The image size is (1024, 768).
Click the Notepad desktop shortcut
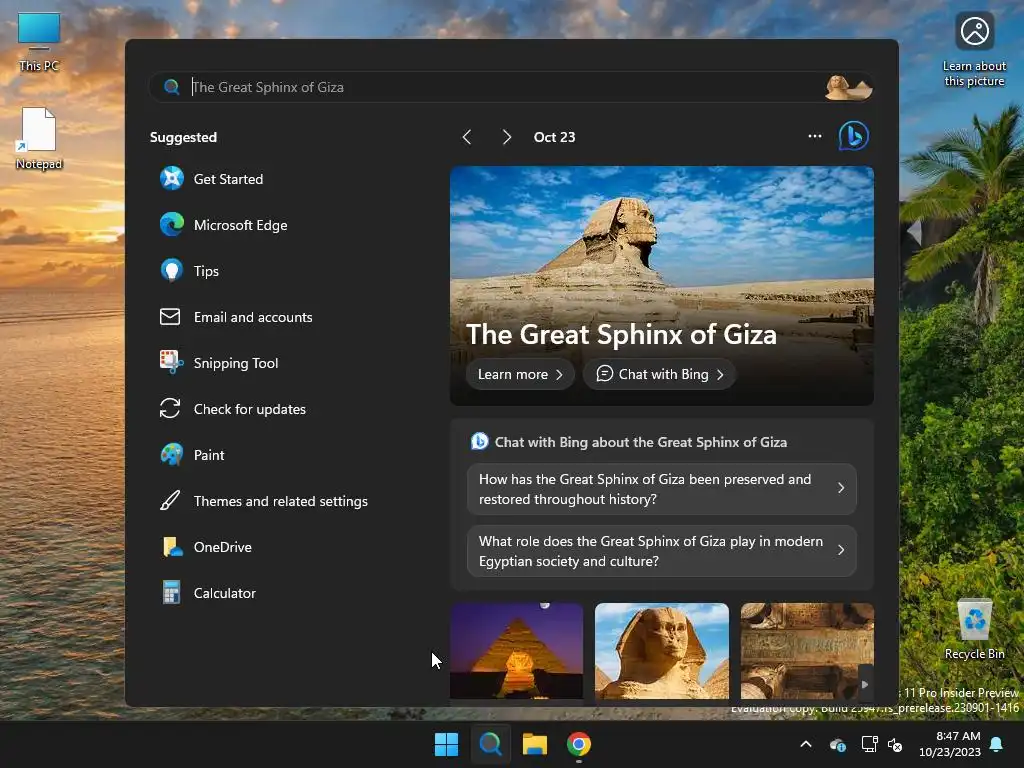[x=39, y=138]
